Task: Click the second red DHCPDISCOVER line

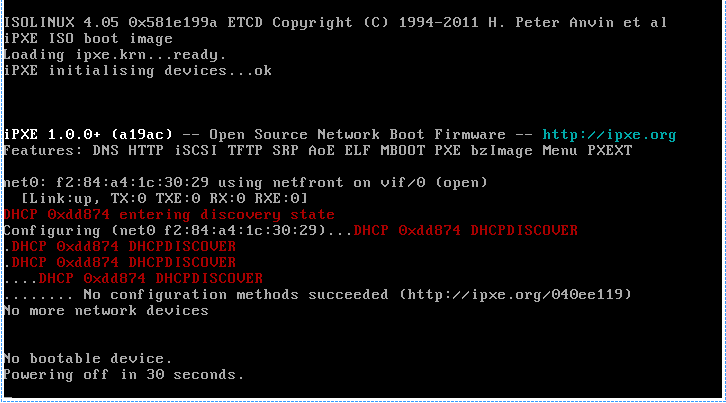Action: click(124, 246)
